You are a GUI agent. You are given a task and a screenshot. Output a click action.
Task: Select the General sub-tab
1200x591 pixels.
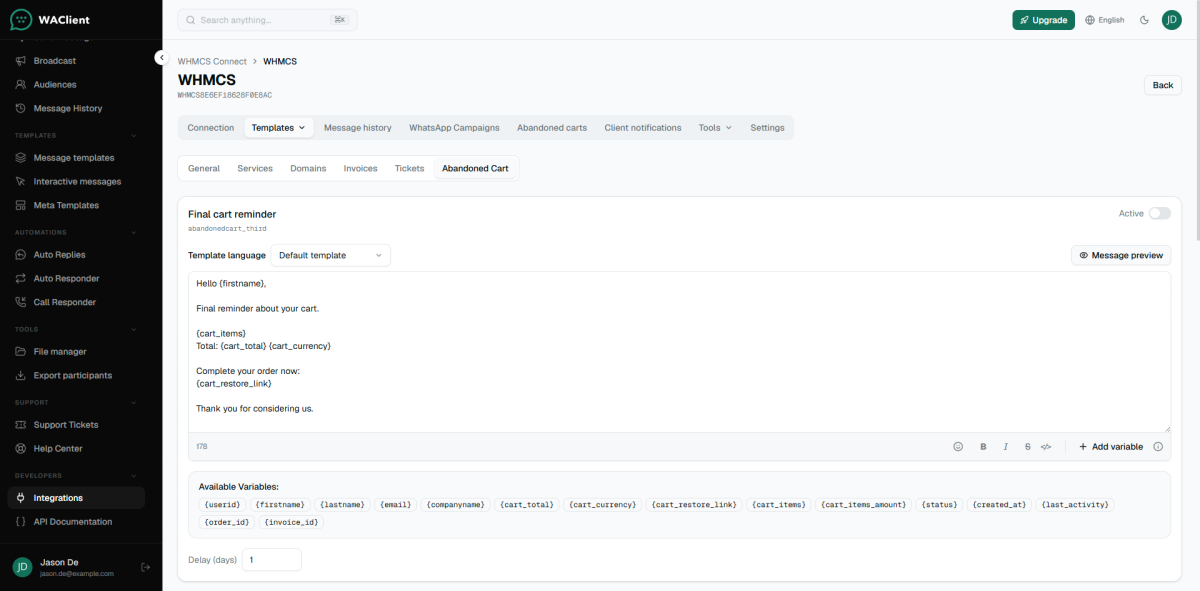[204, 168]
